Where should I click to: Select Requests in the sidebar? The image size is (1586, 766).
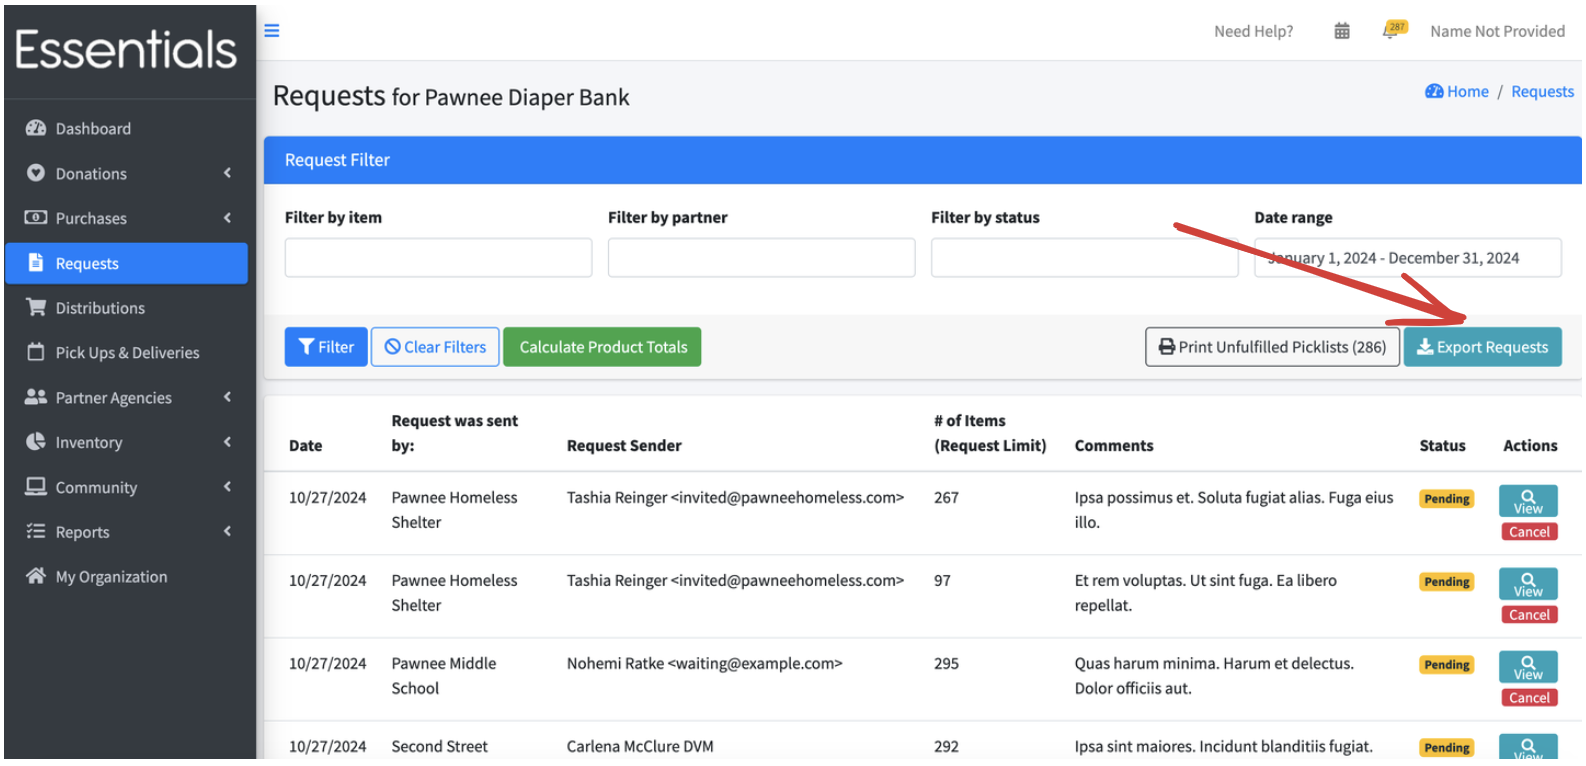click(127, 263)
